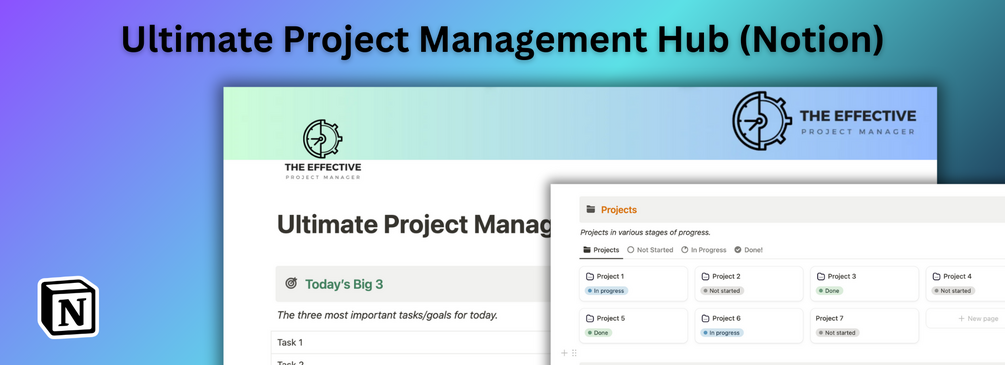Click the Not started status on Project 7

click(x=837, y=333)
